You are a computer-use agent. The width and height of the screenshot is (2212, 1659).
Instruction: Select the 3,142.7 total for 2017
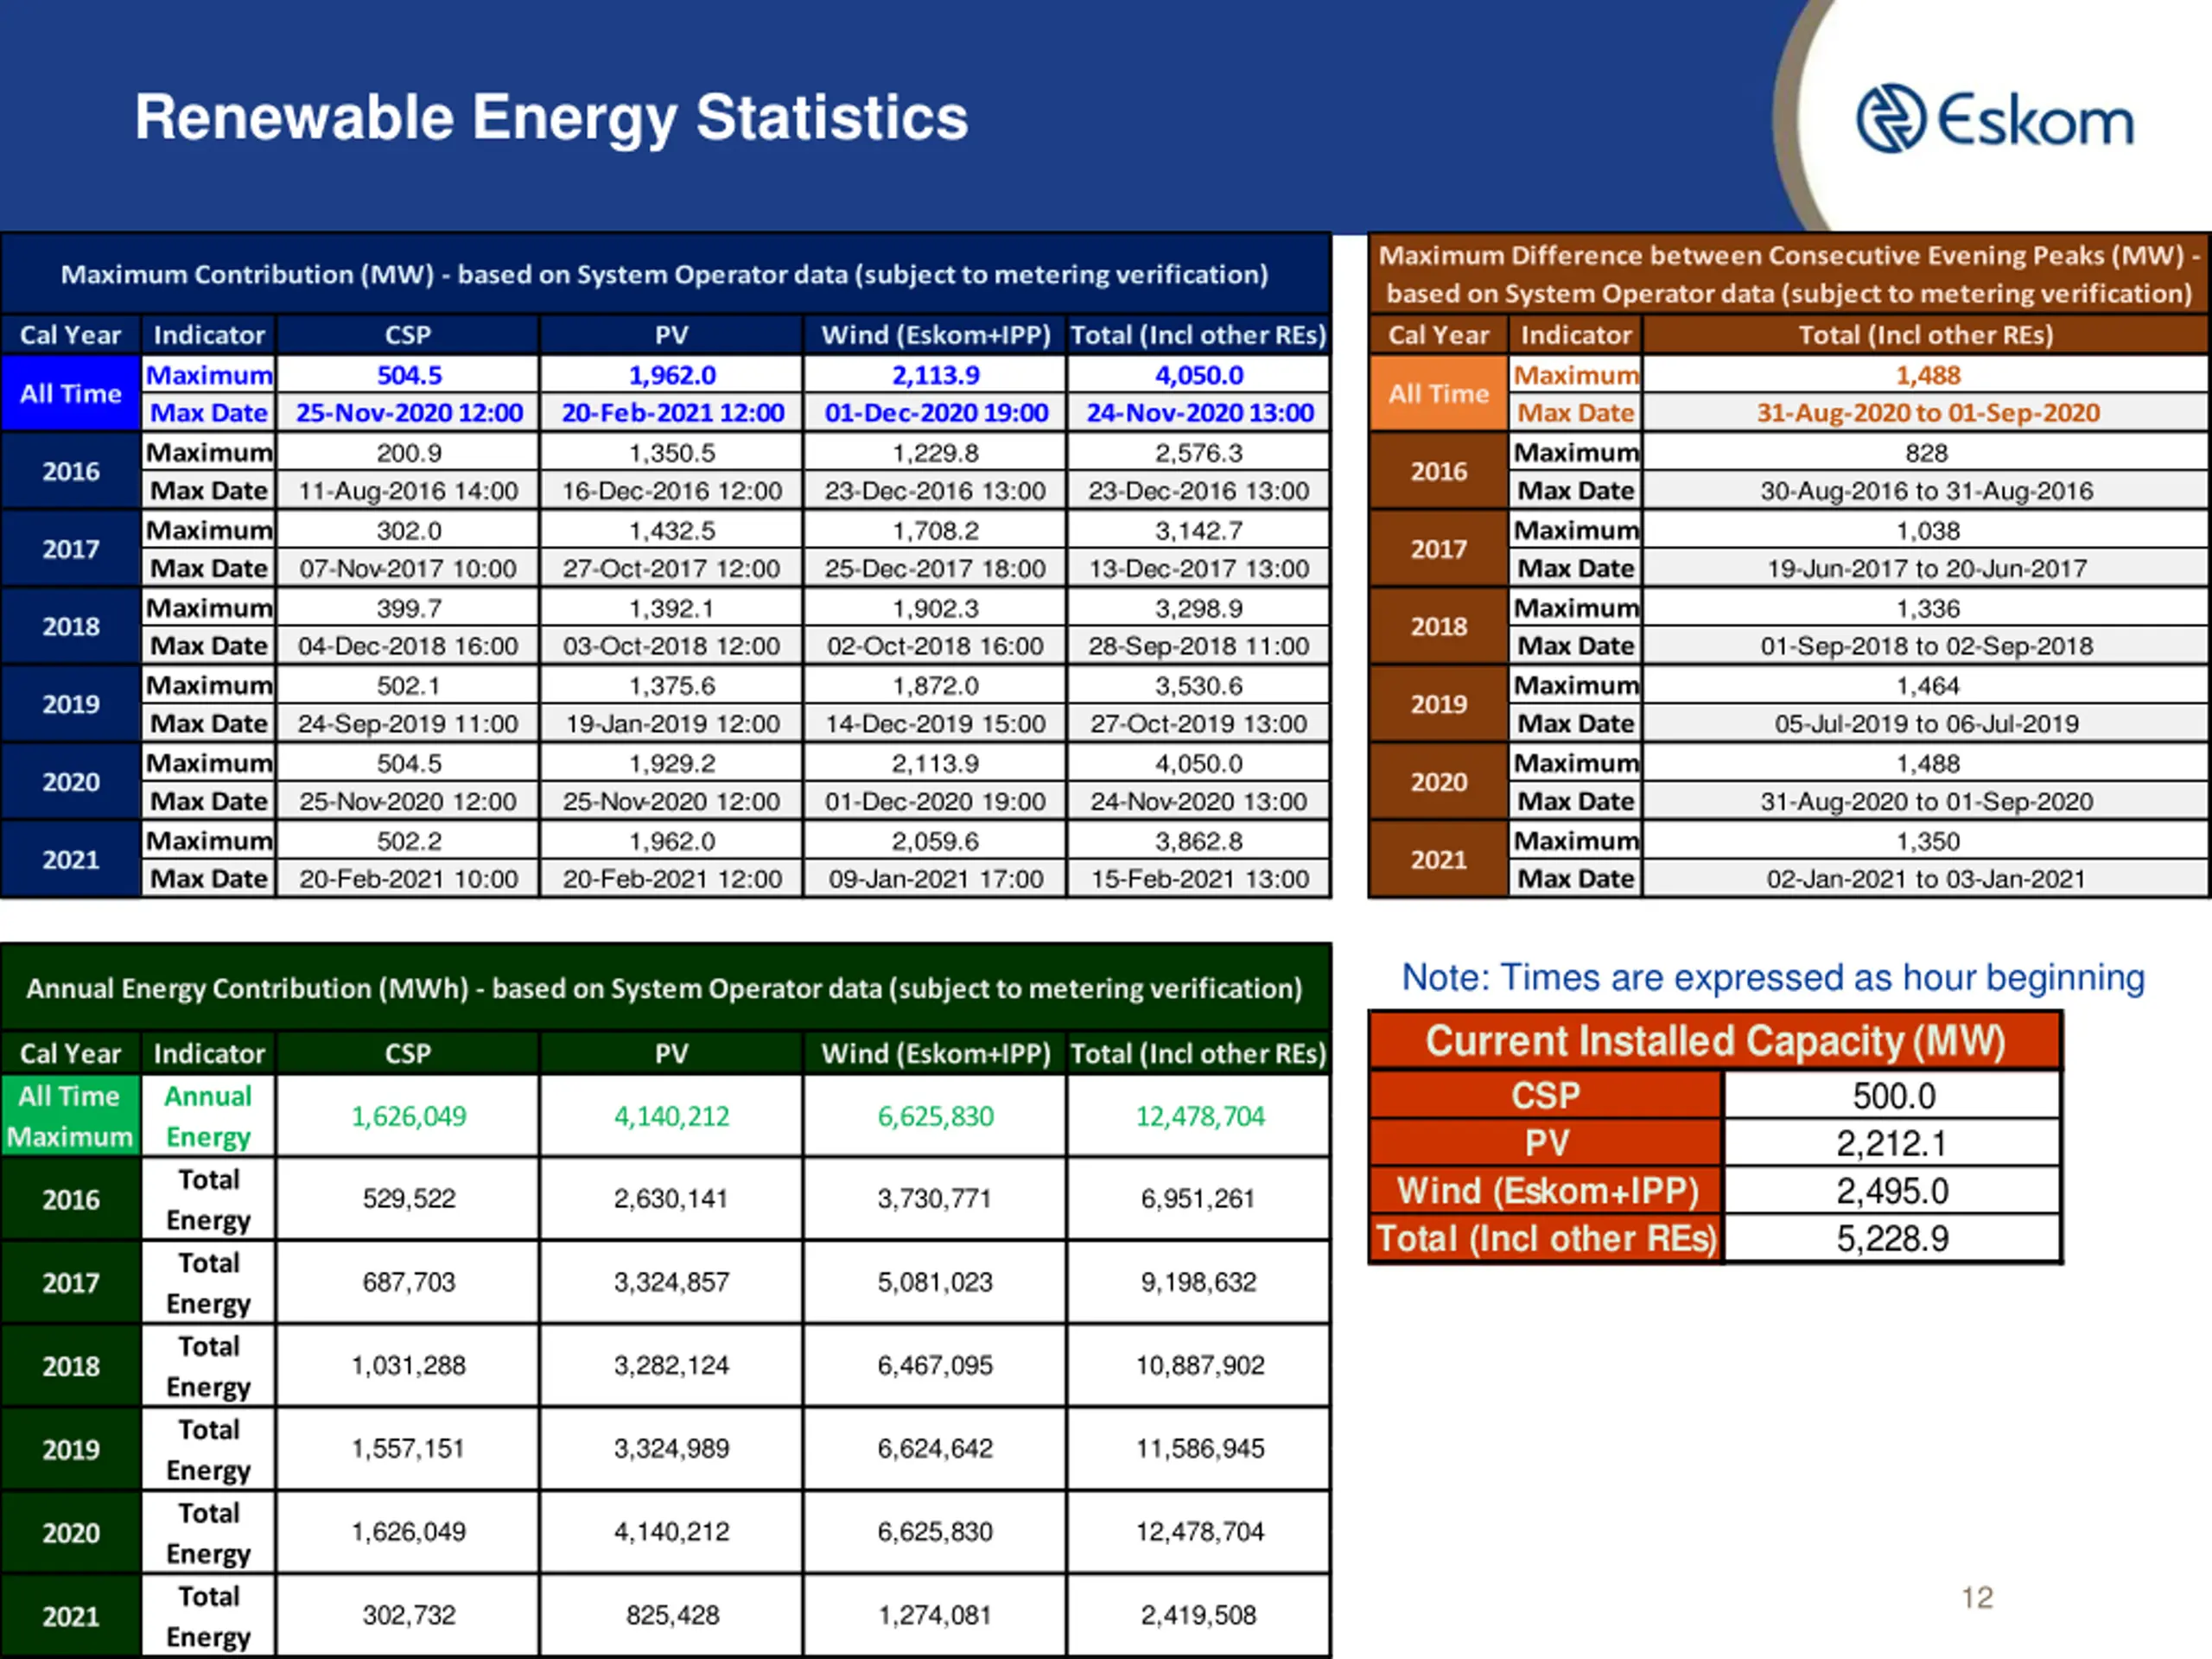[x=1199, y=531]
